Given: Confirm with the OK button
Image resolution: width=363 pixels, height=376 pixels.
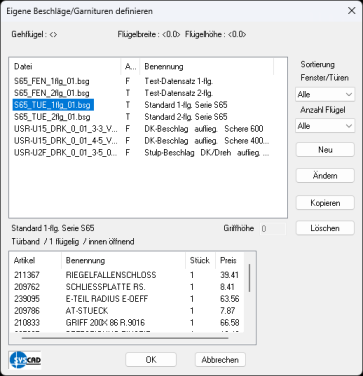Looking at the screenshot, I should (151, 360).
